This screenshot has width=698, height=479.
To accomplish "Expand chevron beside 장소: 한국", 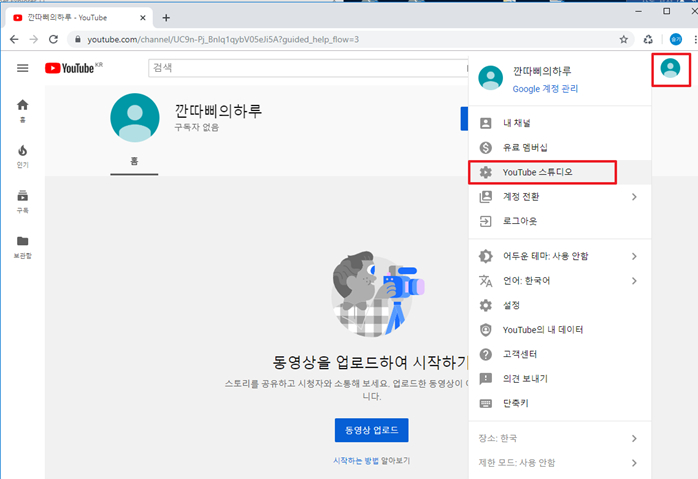I will [x=634, y=438].
